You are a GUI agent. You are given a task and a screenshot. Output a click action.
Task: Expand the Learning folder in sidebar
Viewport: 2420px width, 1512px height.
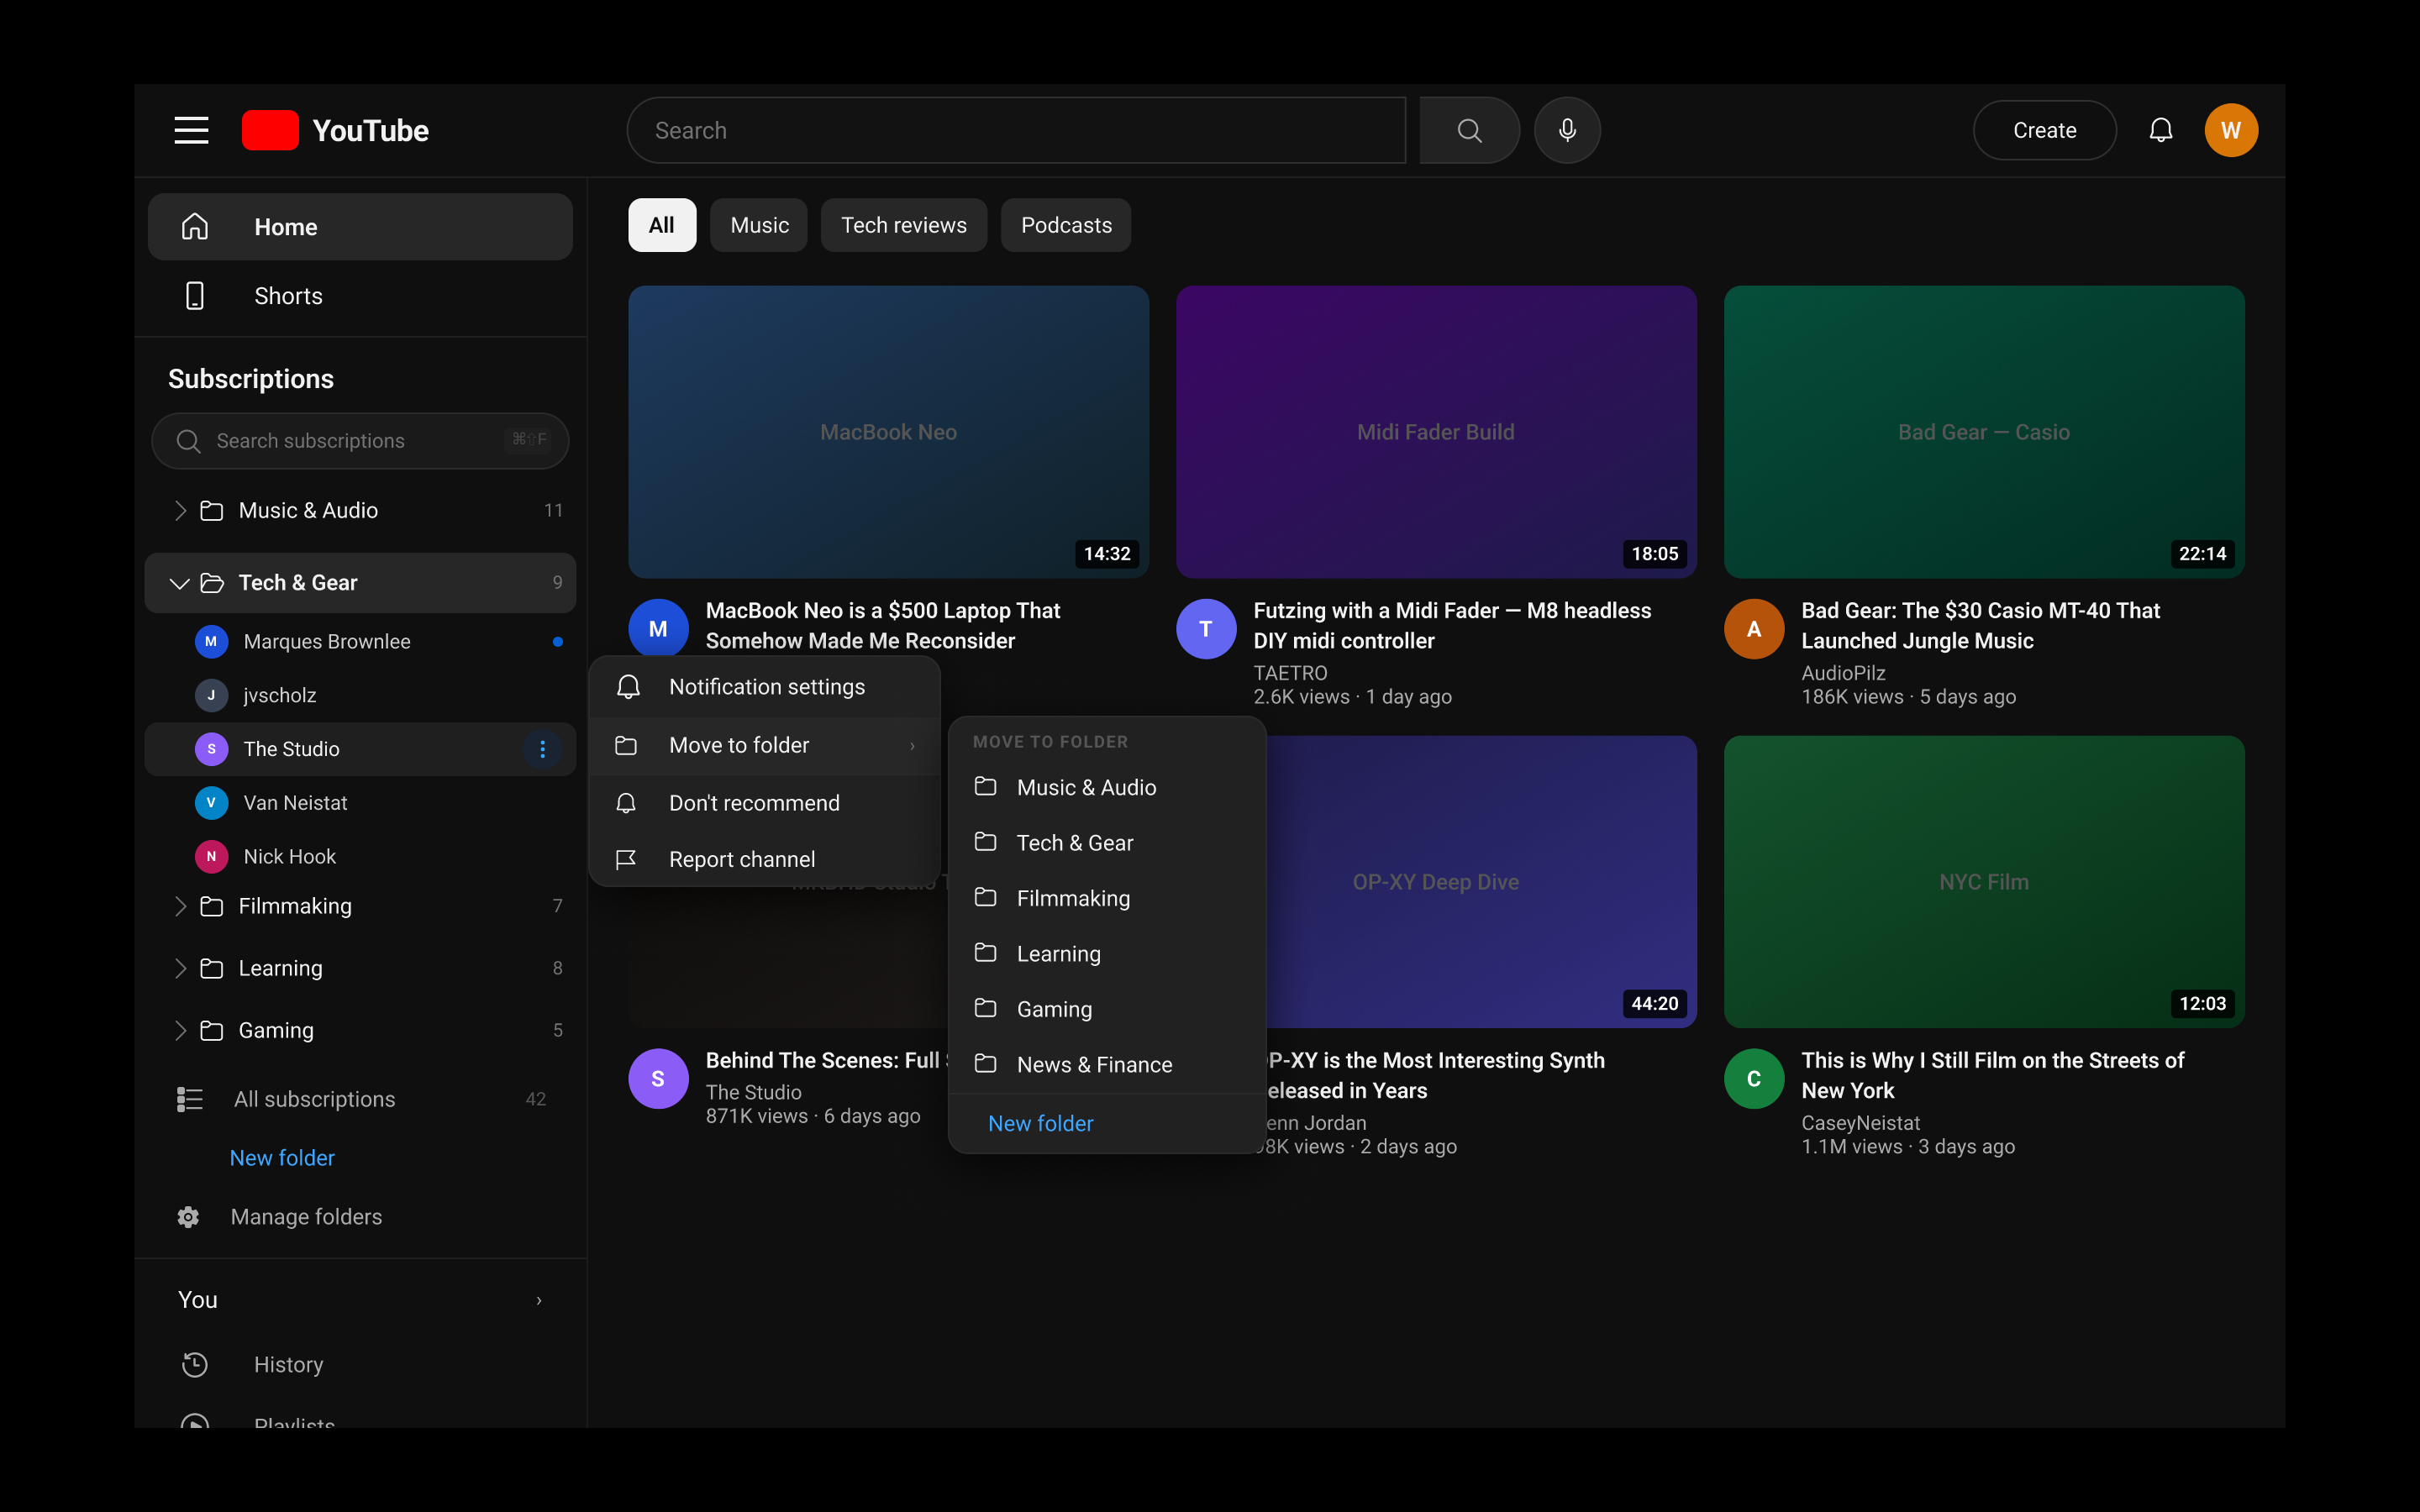coord(180,968)
